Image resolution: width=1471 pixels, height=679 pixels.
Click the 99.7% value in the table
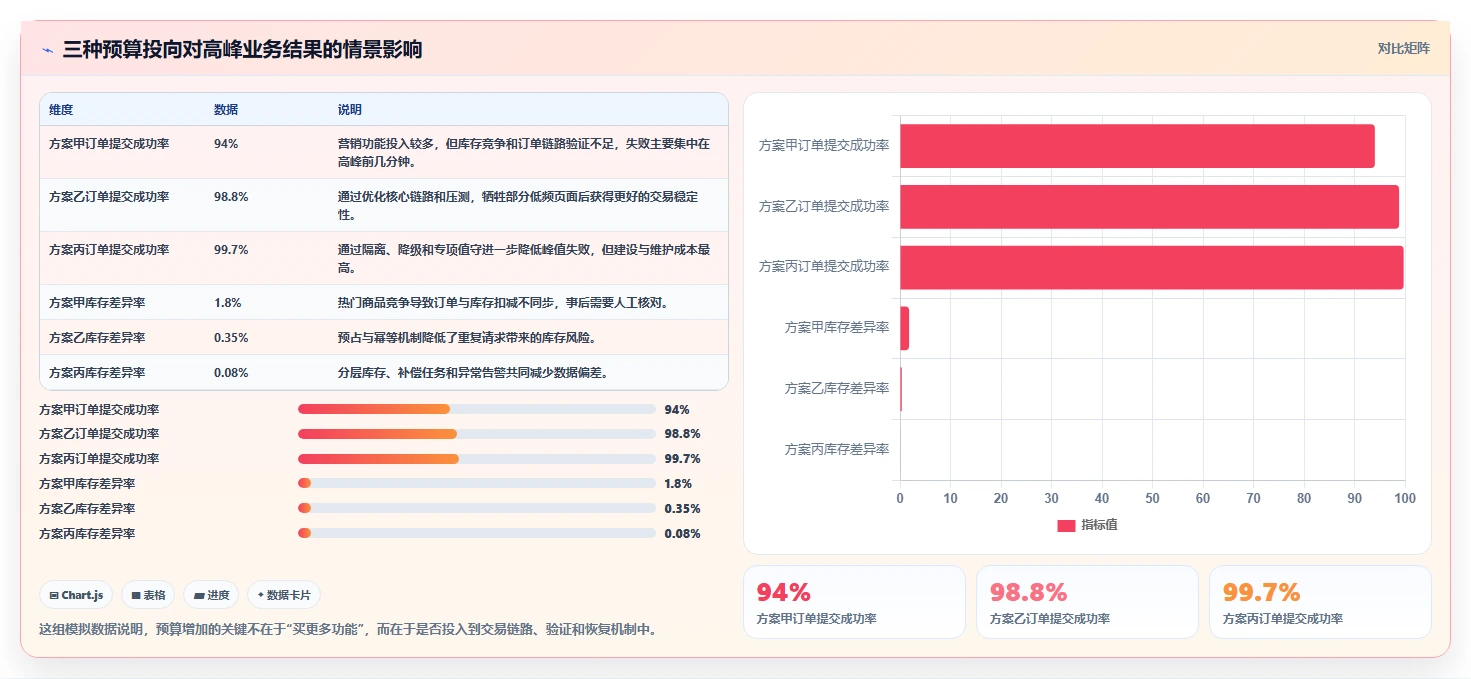tap(231, 250)
